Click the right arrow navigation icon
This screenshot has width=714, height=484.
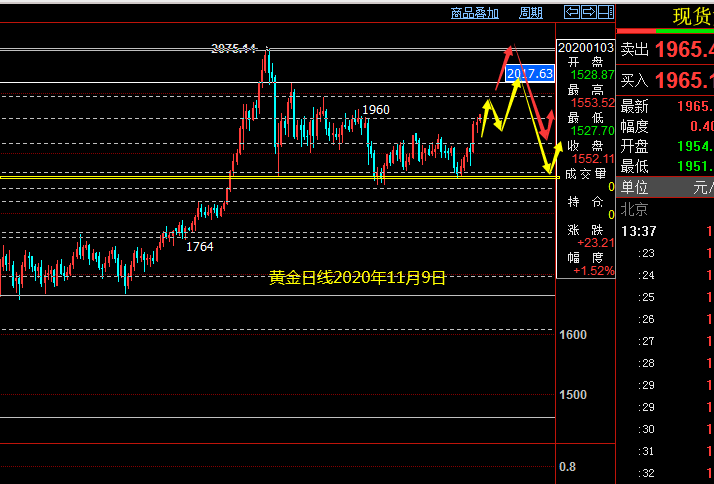point(589,12)
